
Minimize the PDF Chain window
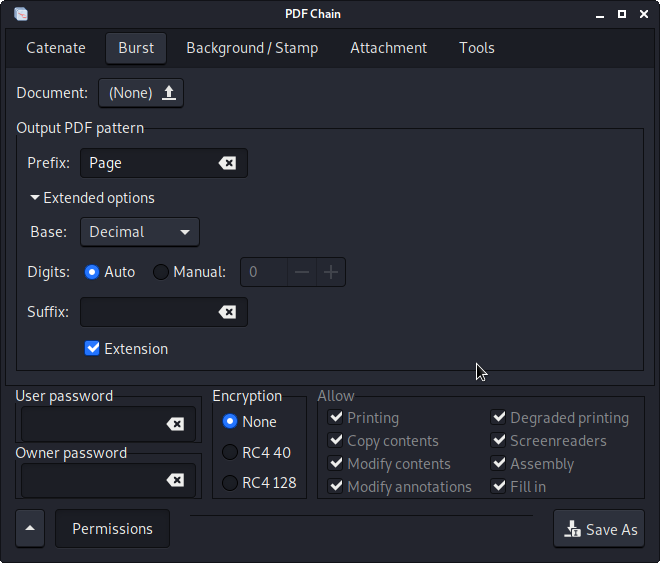click(x=600, y=14)
